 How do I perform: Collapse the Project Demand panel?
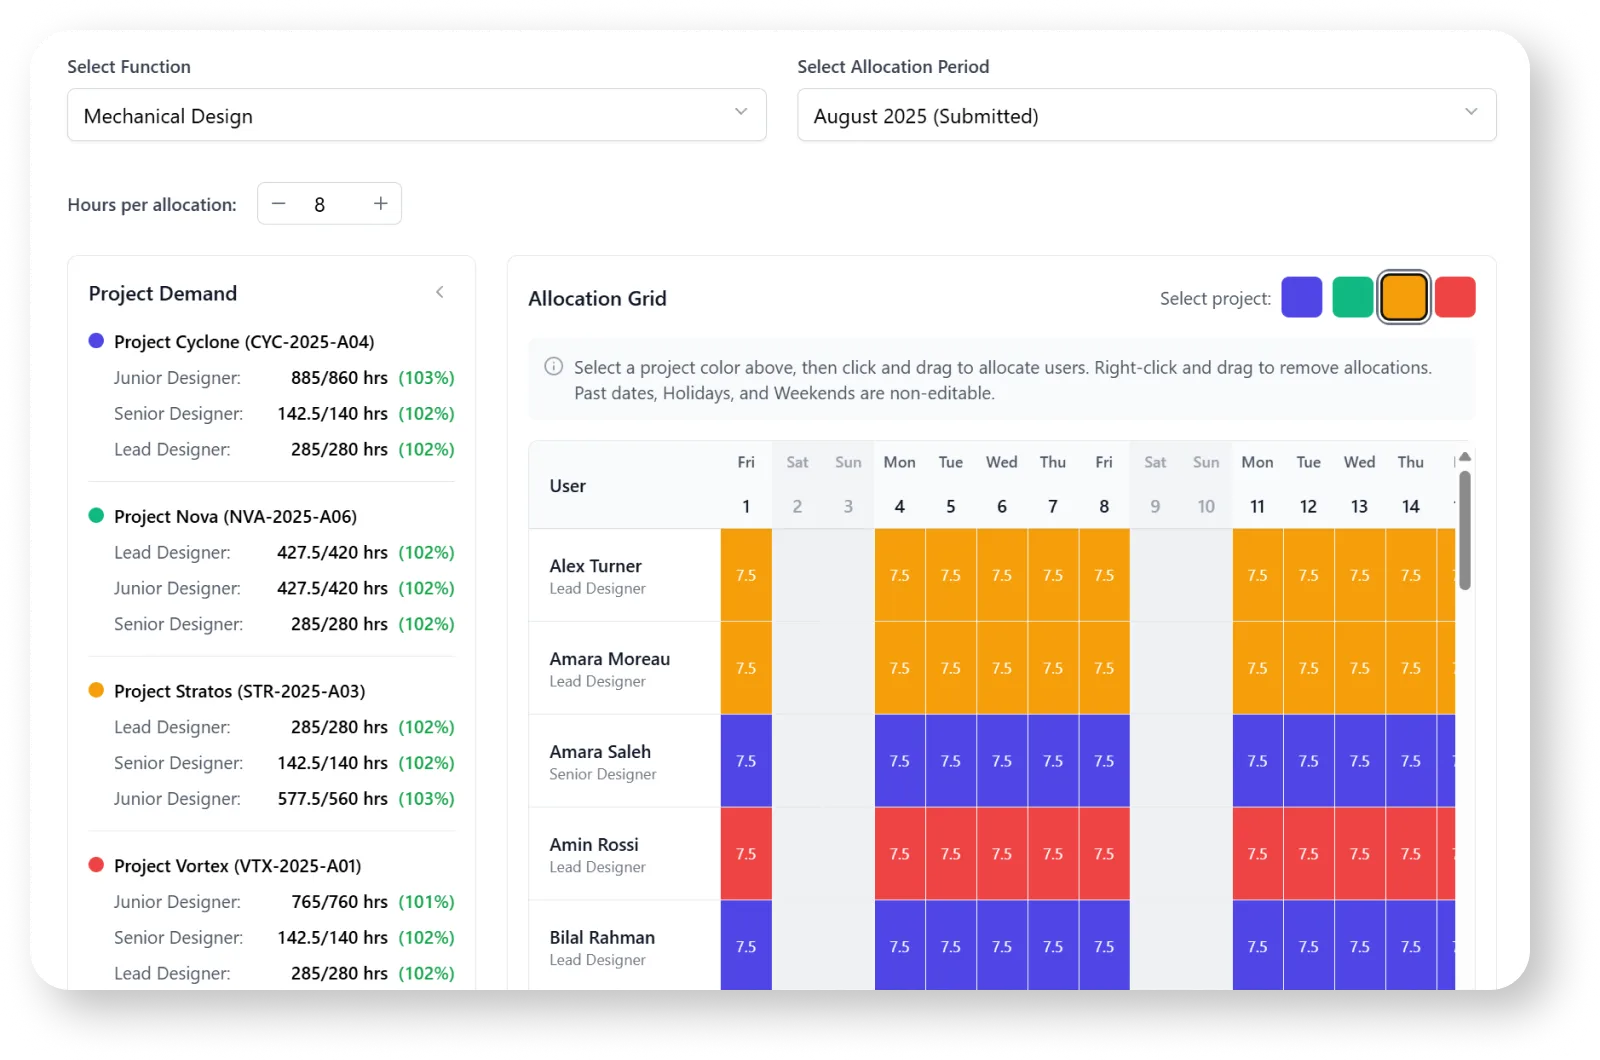pos(440,292)
